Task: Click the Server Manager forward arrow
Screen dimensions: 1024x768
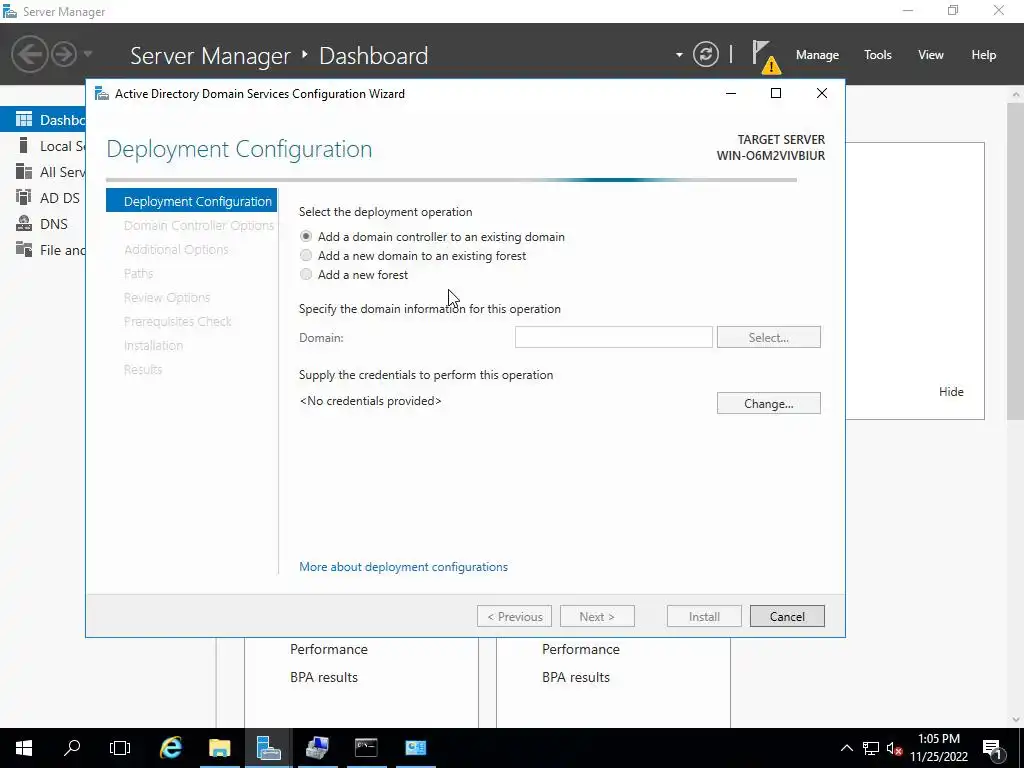Action: [64, 54]
